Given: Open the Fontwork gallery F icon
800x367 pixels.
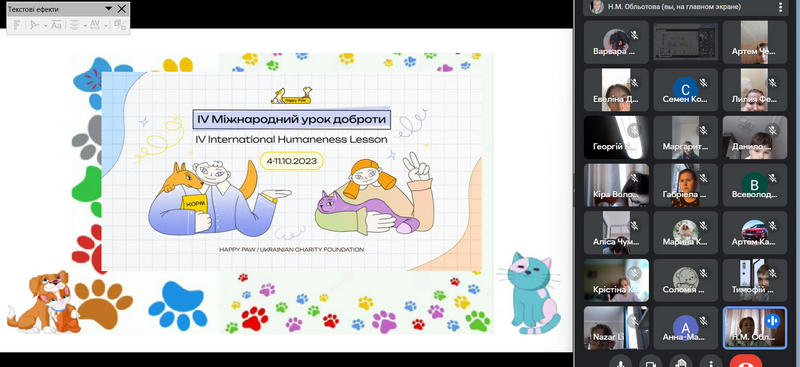Looking at the screenshot, I should tap(16, 25).
